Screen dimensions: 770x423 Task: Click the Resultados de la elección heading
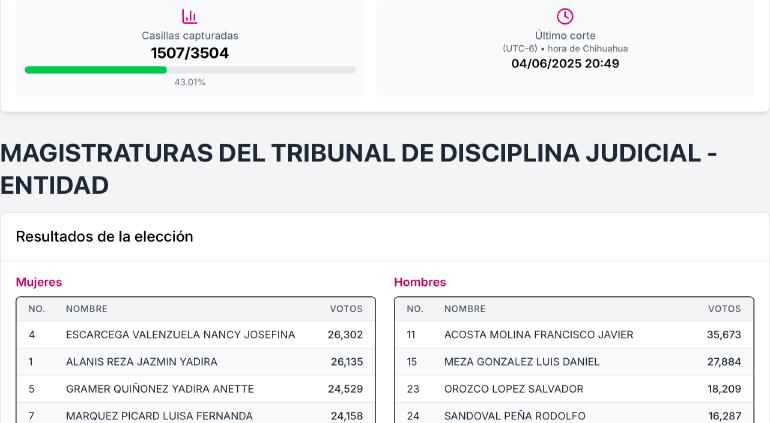click(x=104, y=236)
